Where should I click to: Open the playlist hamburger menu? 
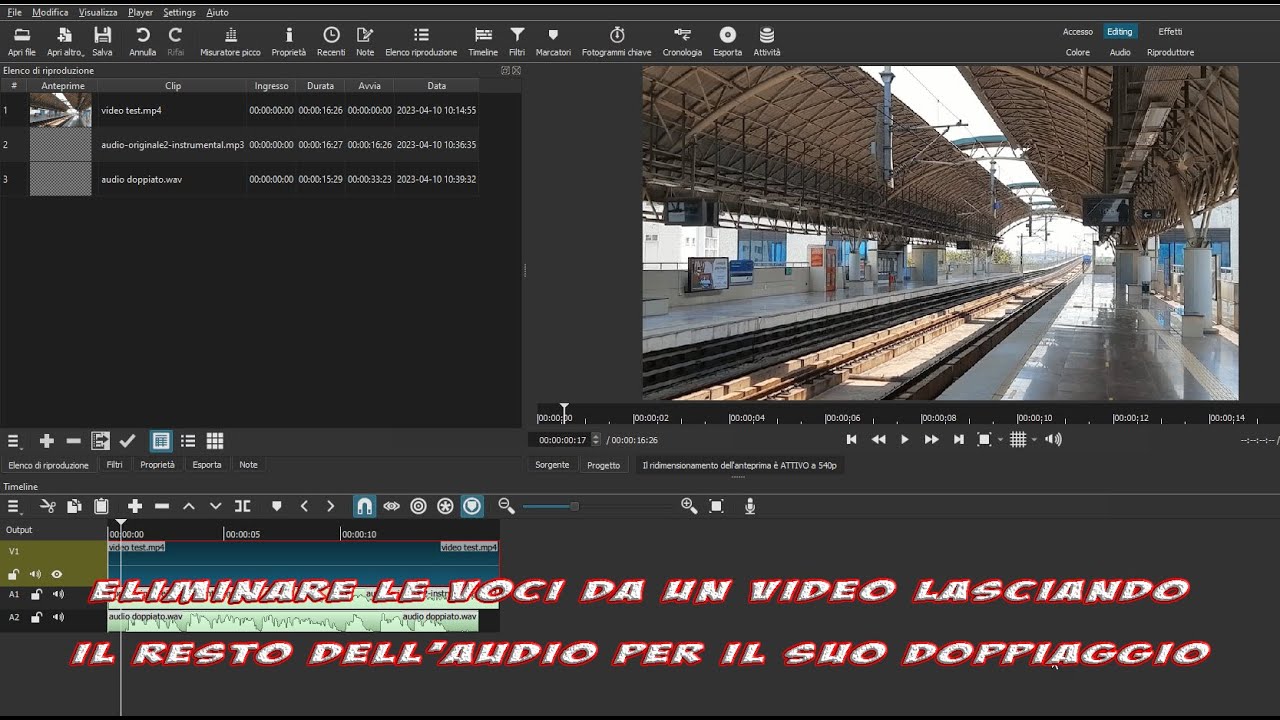[x=14, y=441]
